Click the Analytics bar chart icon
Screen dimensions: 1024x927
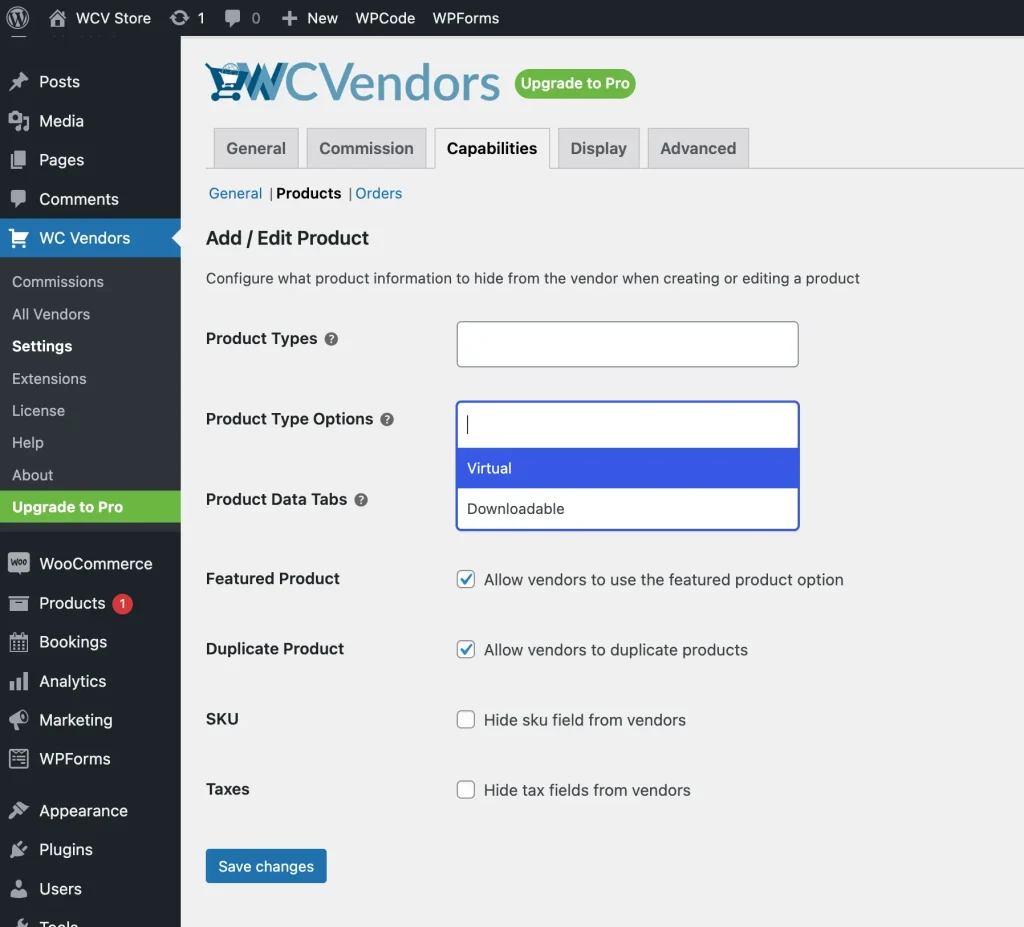point(19,681)
